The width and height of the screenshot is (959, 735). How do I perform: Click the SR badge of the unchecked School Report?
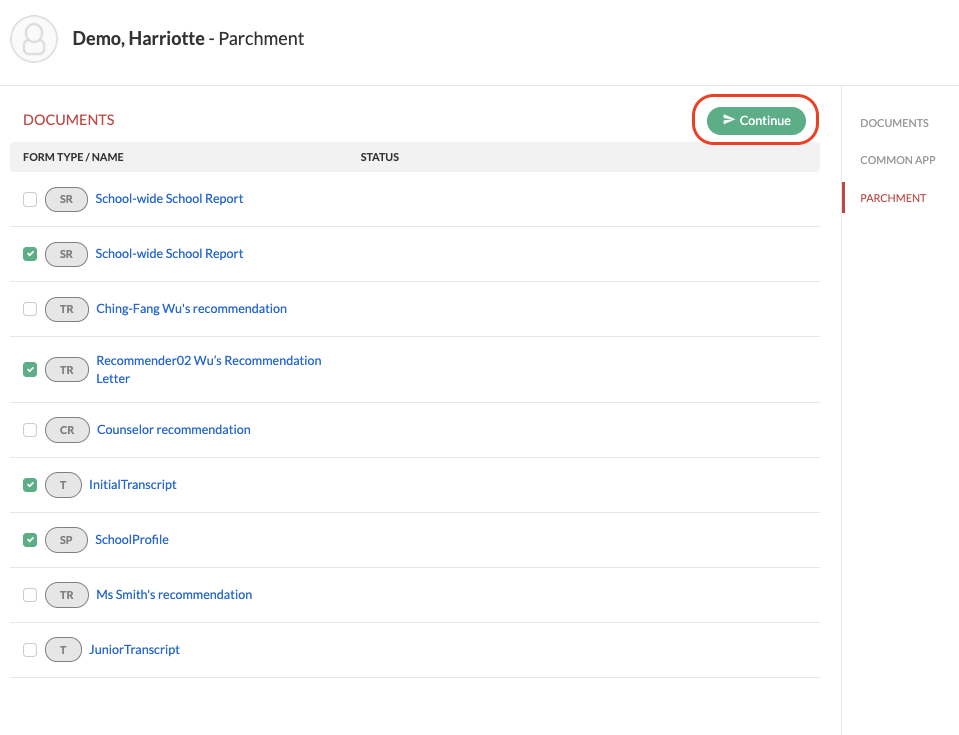pos(66,199)
